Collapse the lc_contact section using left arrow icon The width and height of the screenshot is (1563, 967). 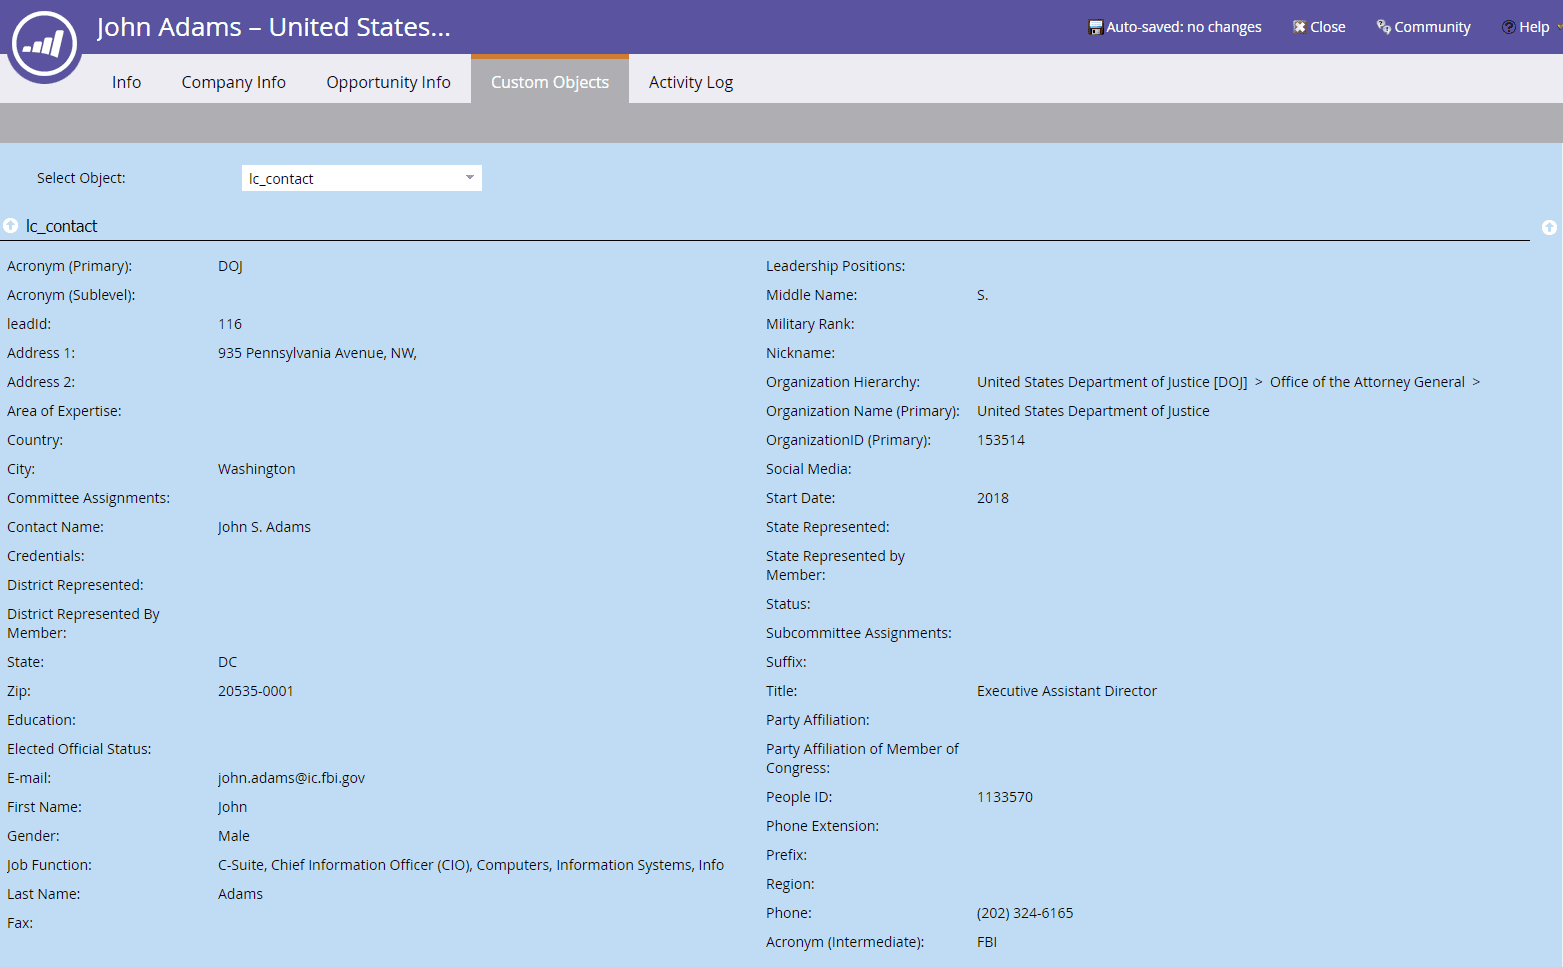[x=10, y=226]
